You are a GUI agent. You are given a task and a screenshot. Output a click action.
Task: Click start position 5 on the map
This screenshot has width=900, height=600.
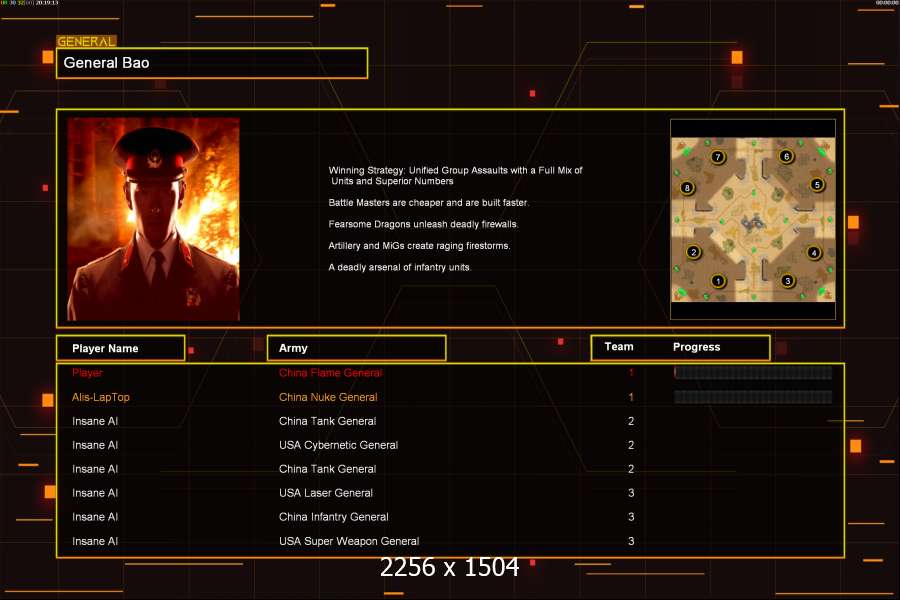pos(817,184)
